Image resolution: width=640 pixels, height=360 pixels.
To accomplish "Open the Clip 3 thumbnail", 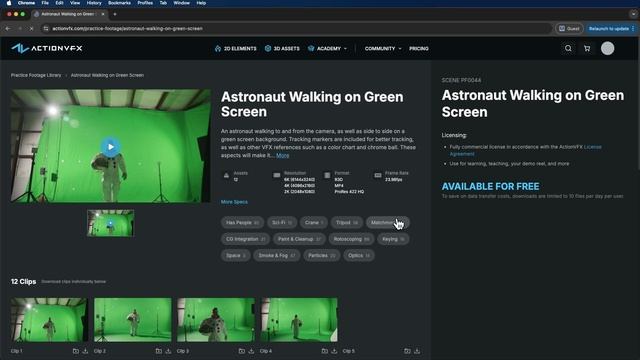I will [216, 320].
